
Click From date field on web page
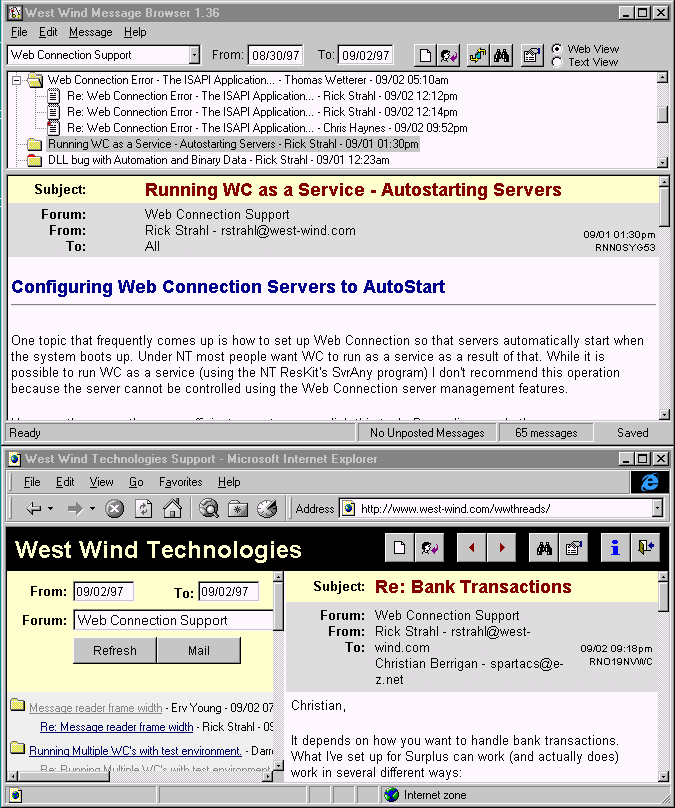[x=104, y=592]
